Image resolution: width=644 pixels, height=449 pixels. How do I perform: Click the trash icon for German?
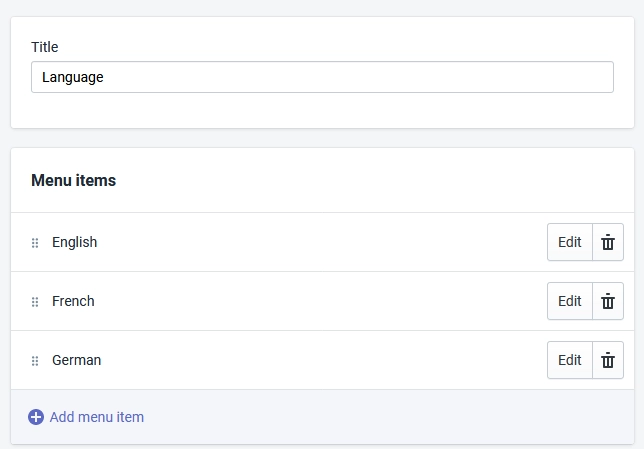coord(607,360)
